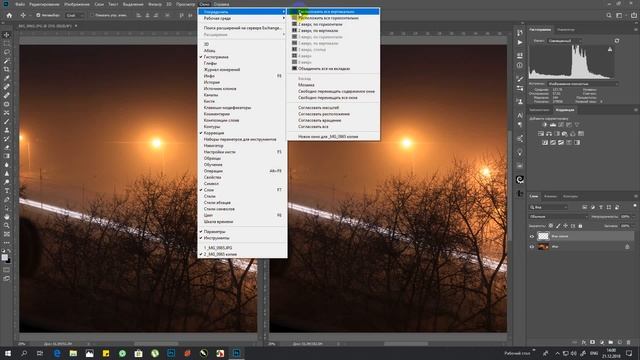This screenshot has height=360, width=640.
Task: Select the Zoom tool in the toolbox
Action: click(x=7, y=225)
